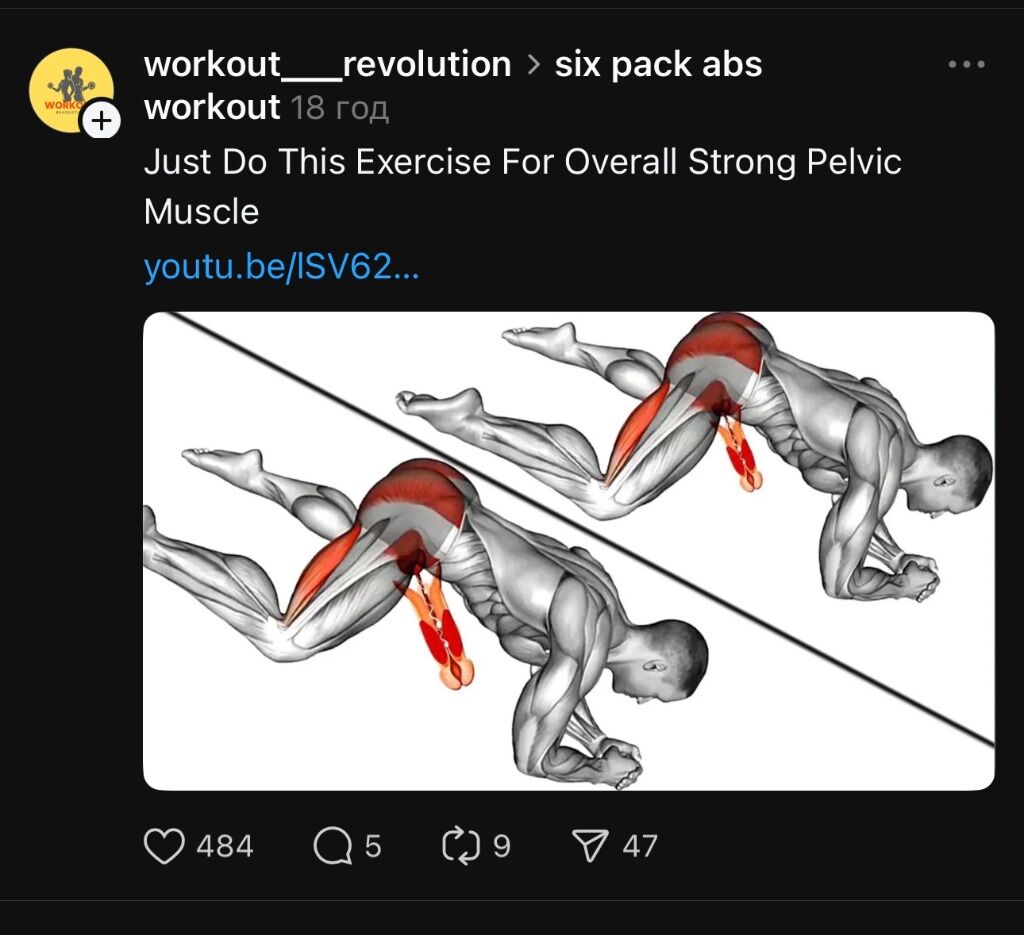This screenshot has width=1024, height=935.
Task: Click the chevron between username and topic
Action: point(534,65)
